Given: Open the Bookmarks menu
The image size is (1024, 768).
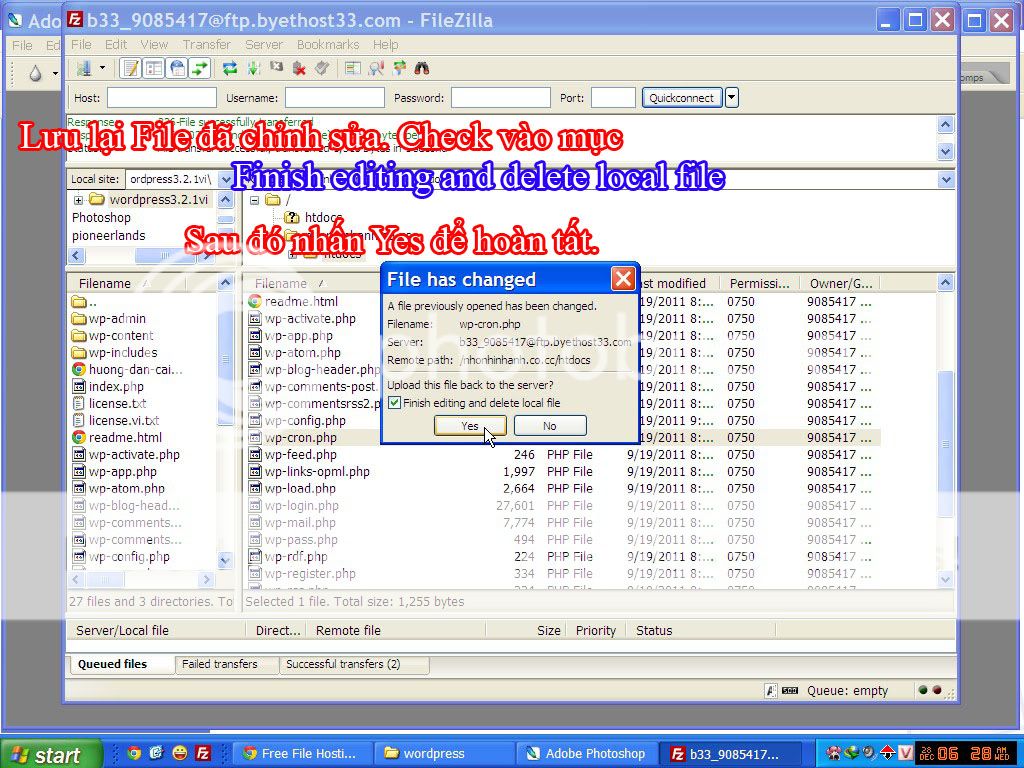Looking at the screenshot, I should (328, 44).
